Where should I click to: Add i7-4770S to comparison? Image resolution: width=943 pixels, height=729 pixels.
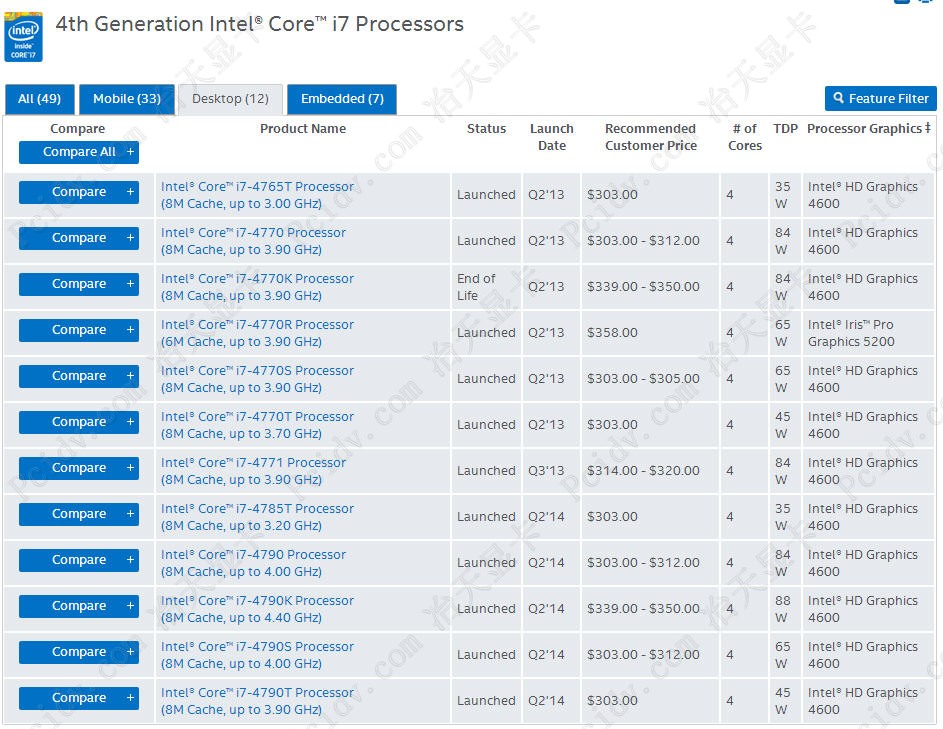tap(79, 376)
